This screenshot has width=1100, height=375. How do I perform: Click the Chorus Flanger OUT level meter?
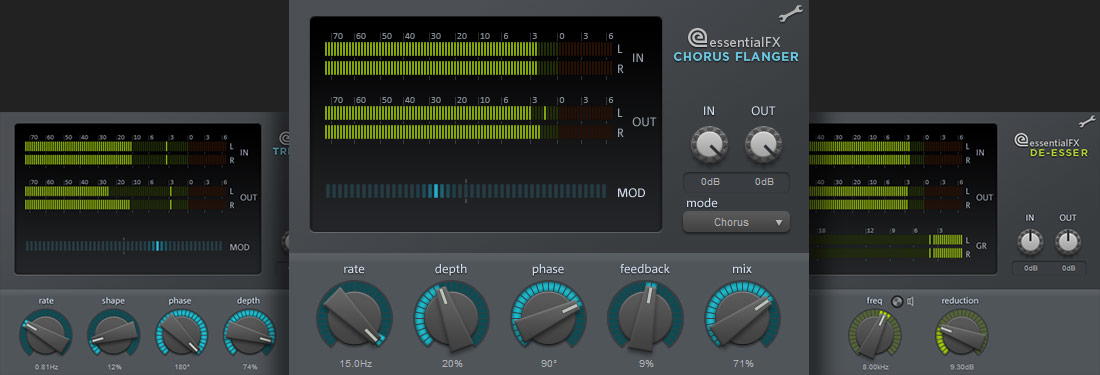(469, 122)
